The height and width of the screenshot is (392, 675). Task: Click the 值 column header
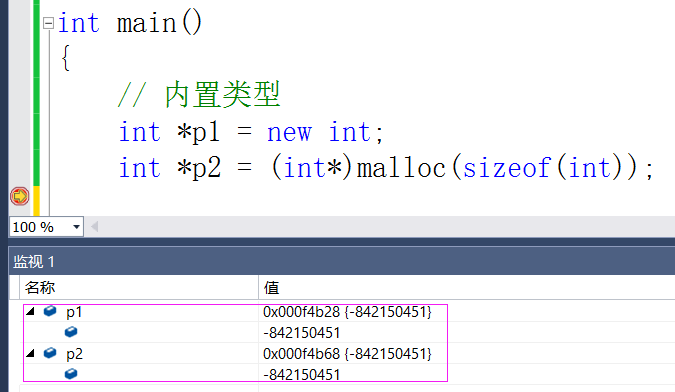(x=272, y=287)
